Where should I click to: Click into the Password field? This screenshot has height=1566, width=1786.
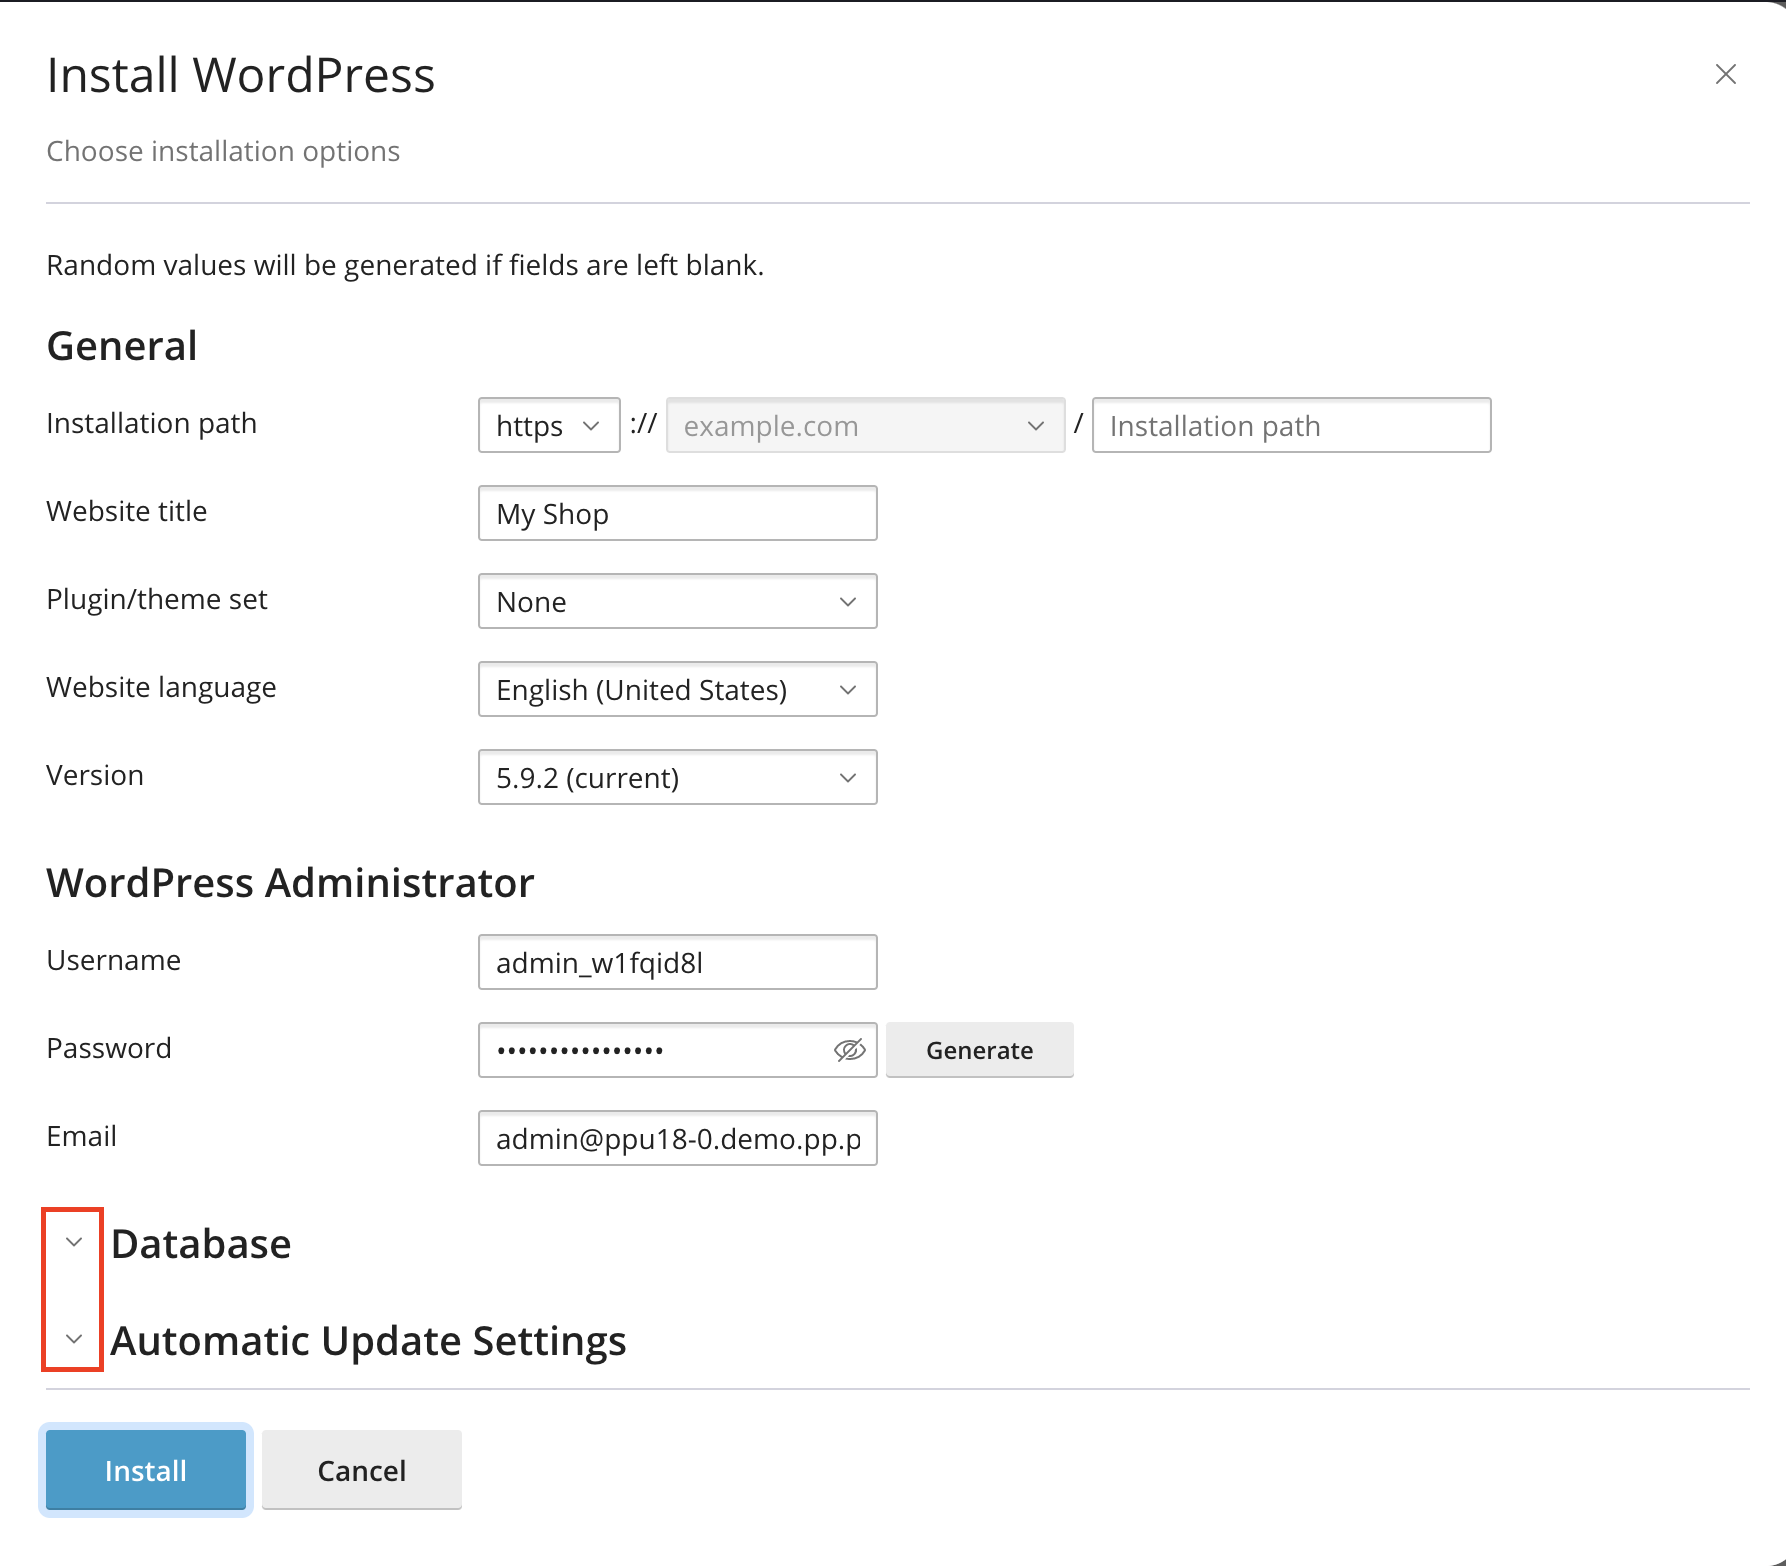click(655, 1050)
